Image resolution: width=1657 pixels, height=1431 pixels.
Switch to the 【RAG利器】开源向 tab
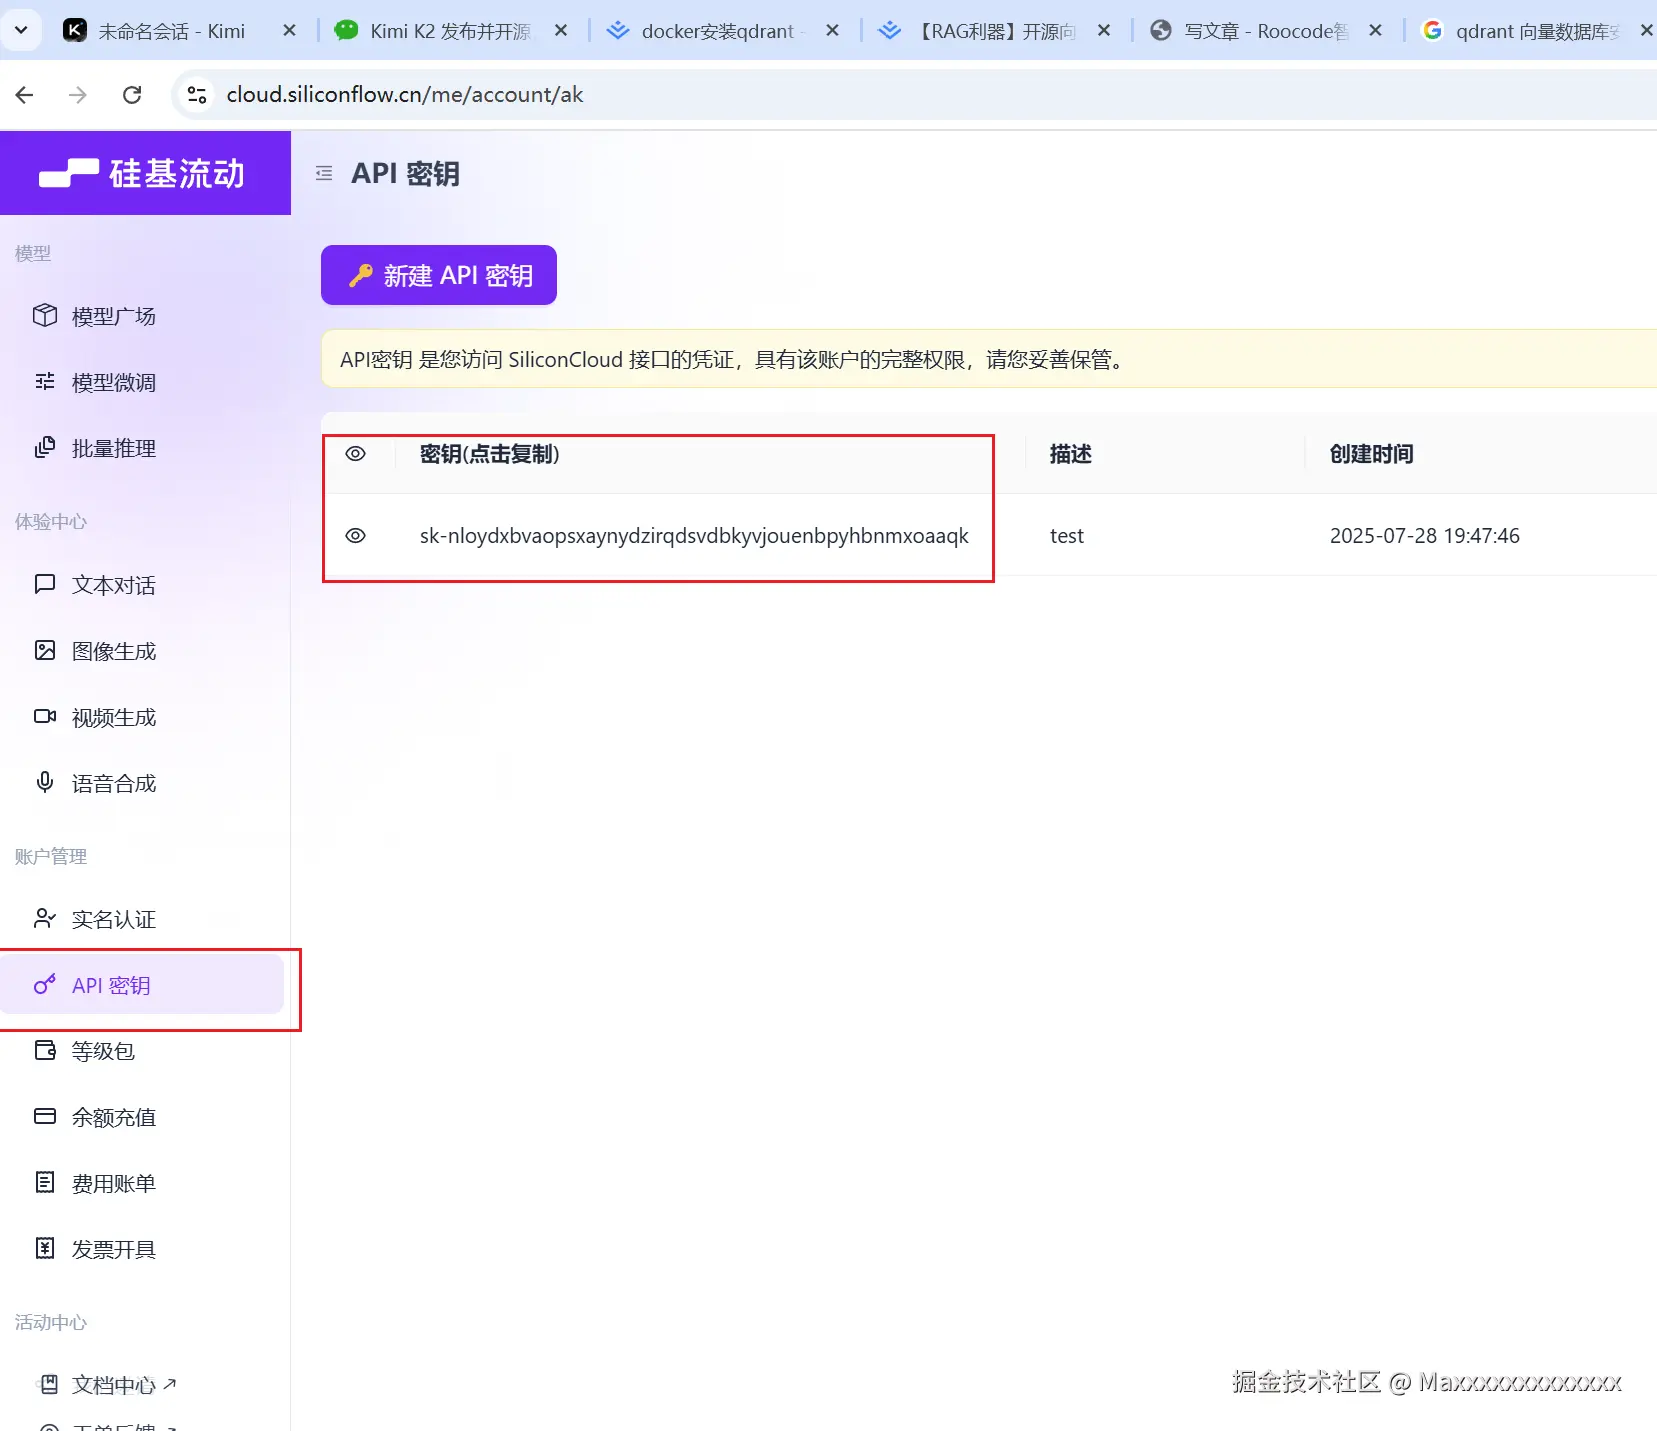tap(995, 31)
